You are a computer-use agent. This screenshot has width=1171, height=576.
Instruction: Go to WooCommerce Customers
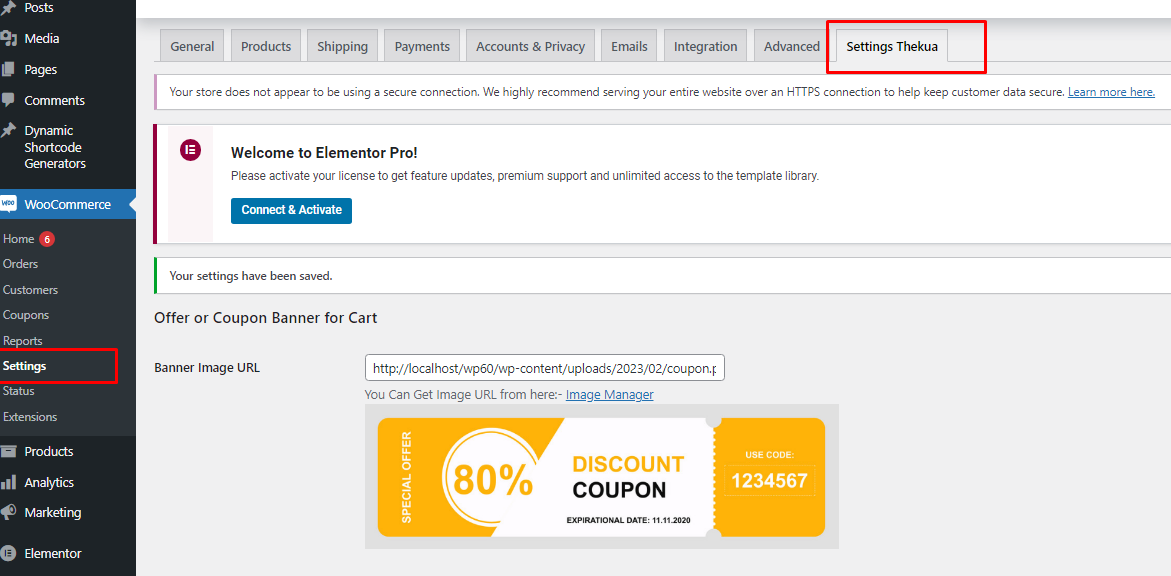[x=30, y=290]
